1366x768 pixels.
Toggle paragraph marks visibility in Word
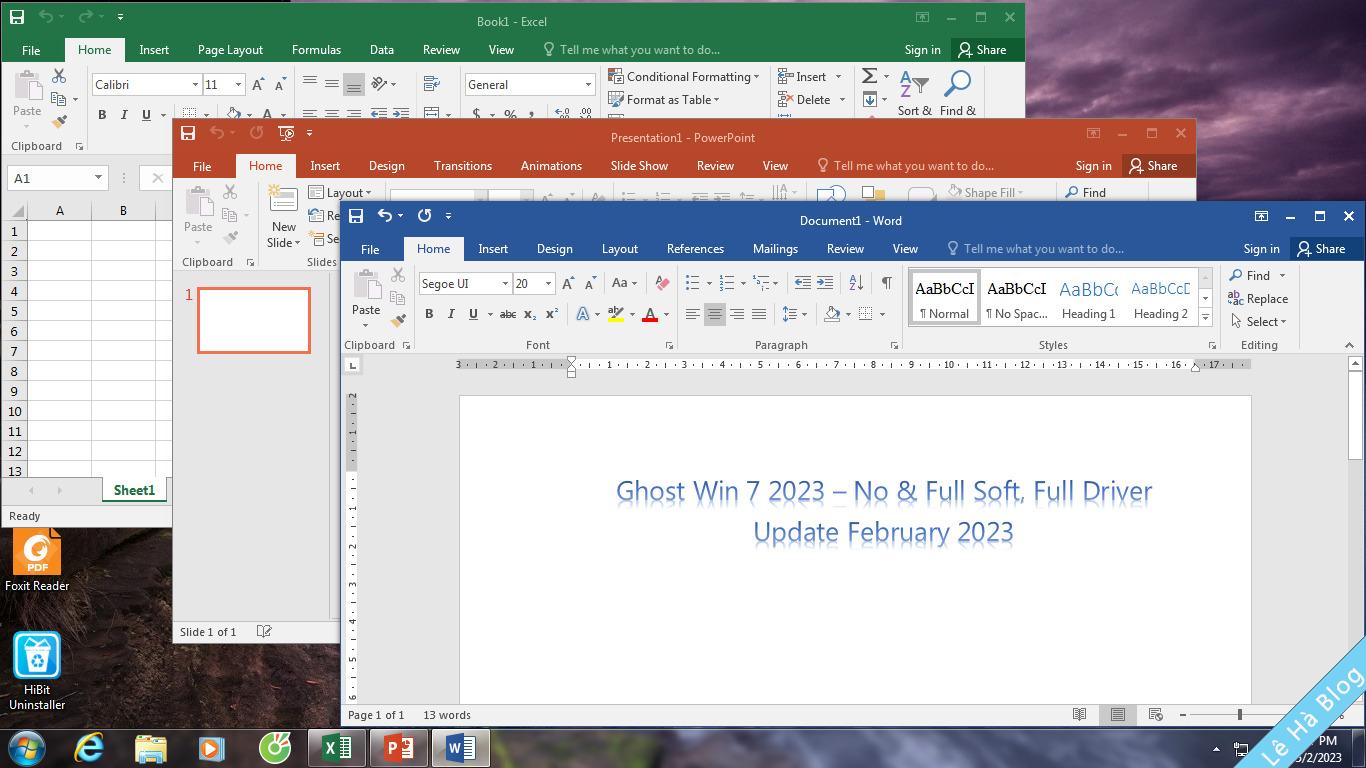(x=886, y=283)
